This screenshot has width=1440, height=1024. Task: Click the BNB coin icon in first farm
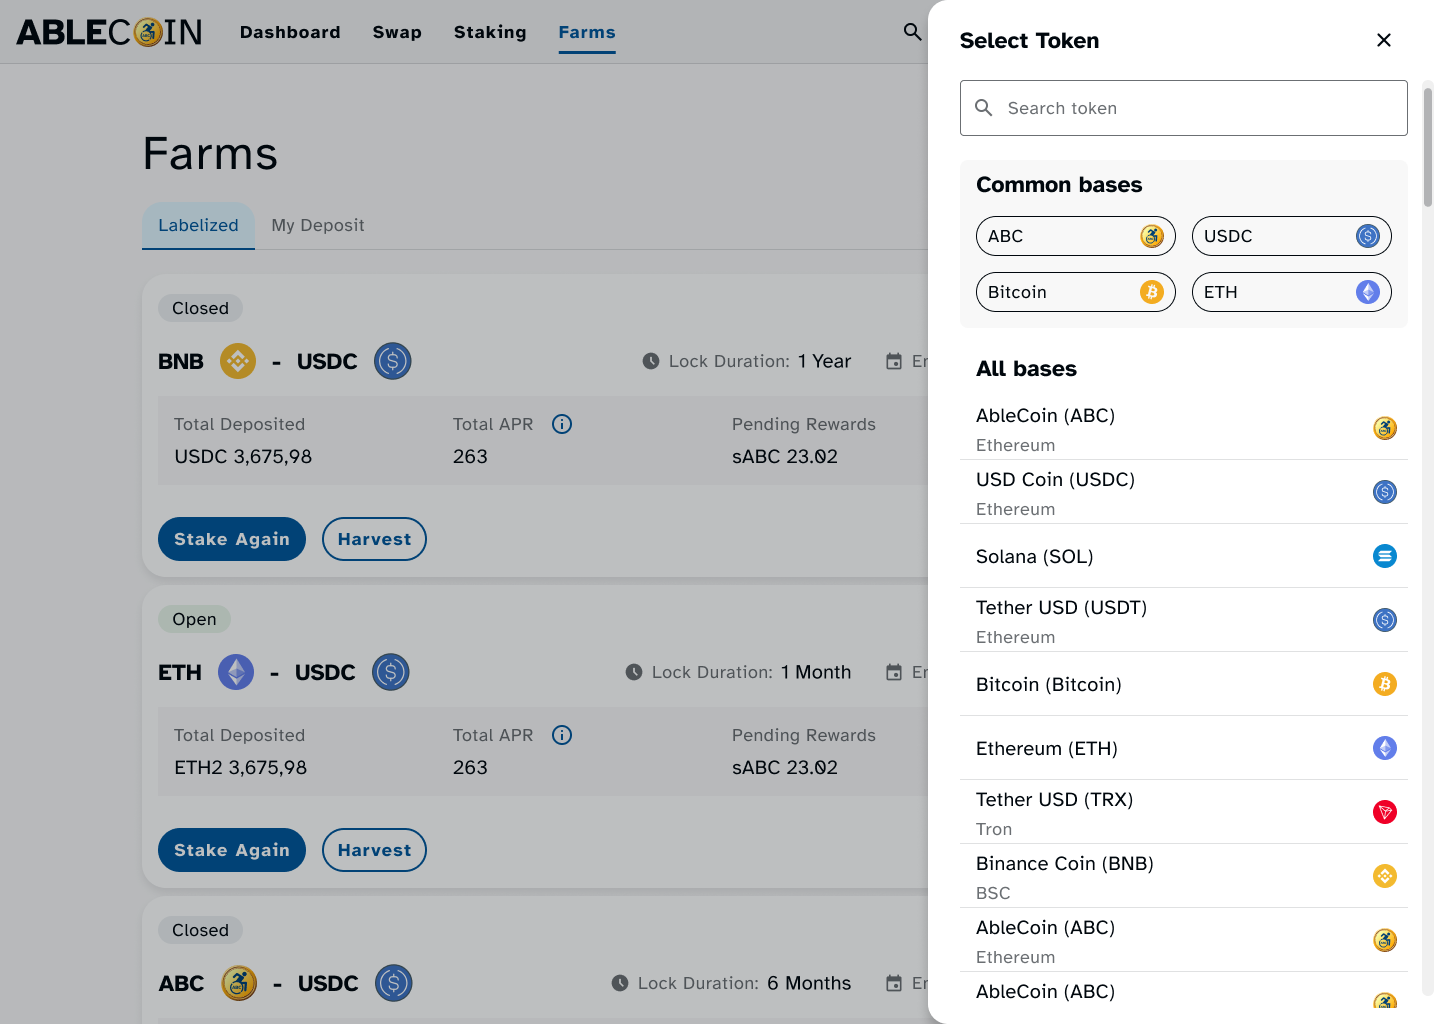tap(238, 361)
